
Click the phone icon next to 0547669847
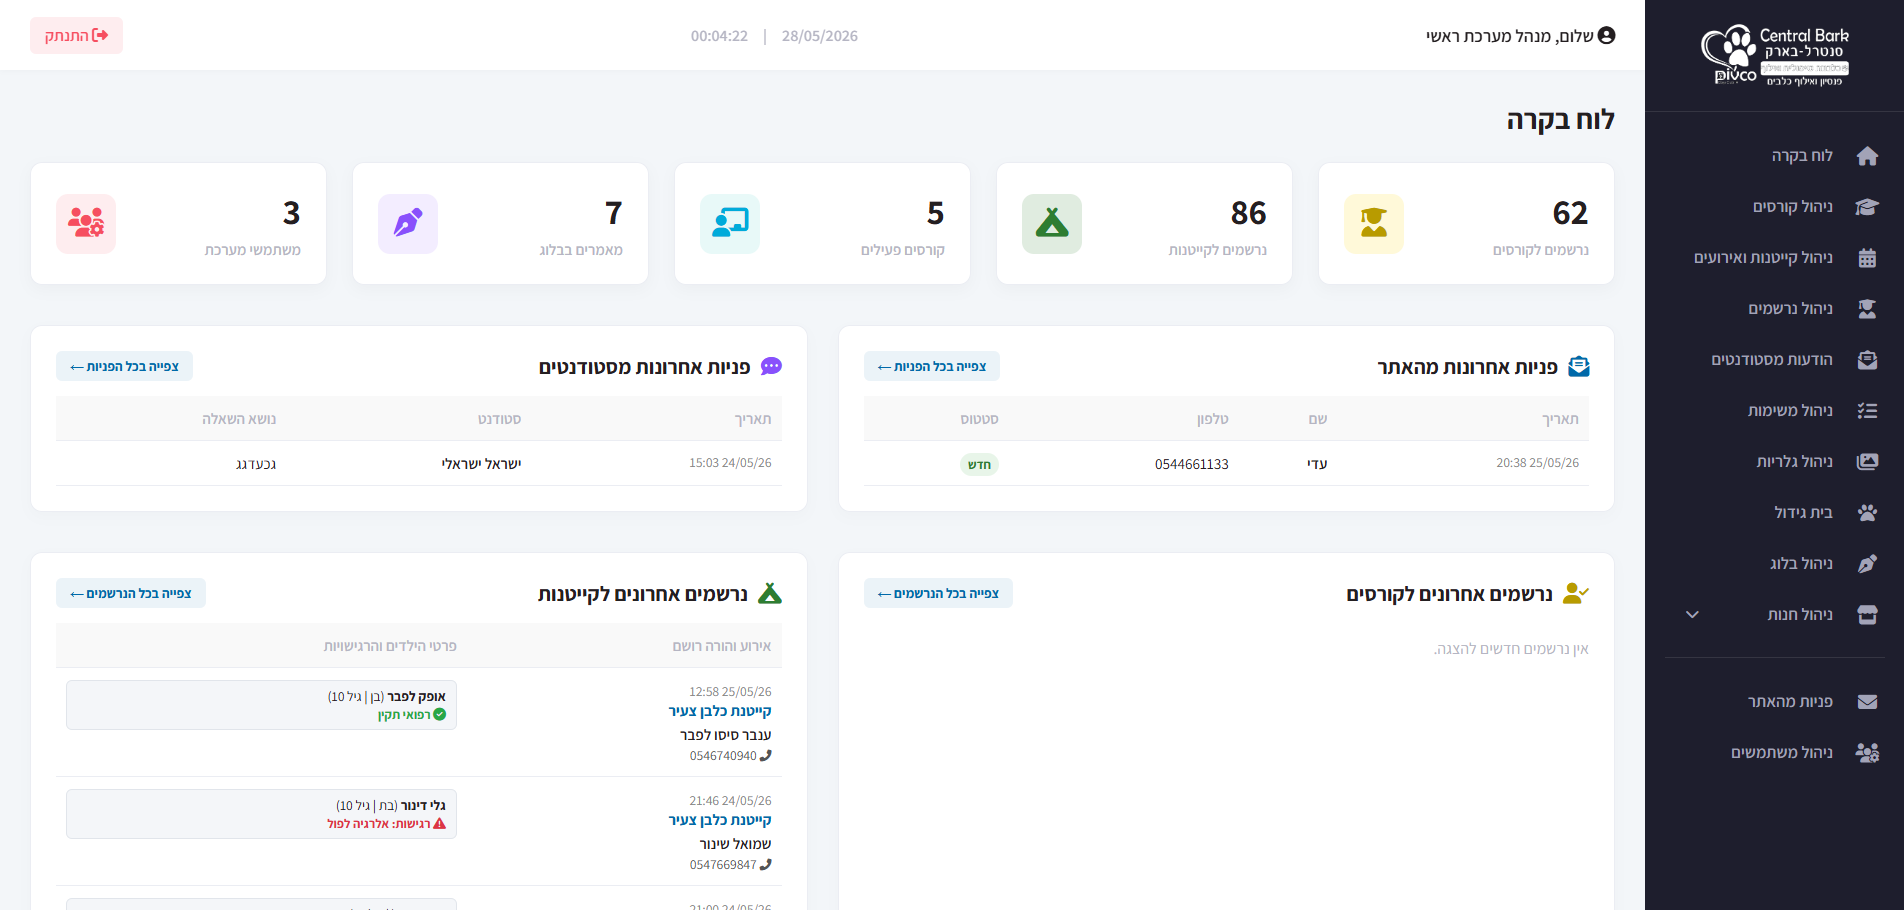tap(766, 865)
